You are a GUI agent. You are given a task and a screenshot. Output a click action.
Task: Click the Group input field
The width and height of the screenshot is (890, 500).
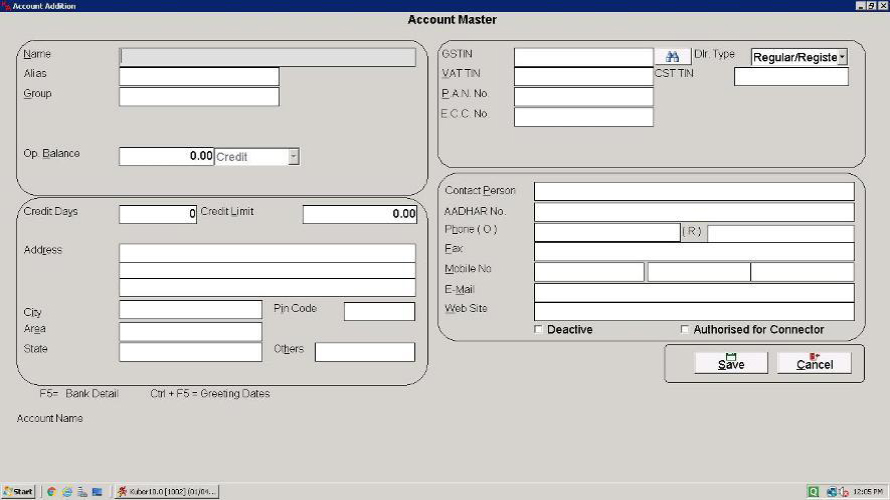click(199, 96)
